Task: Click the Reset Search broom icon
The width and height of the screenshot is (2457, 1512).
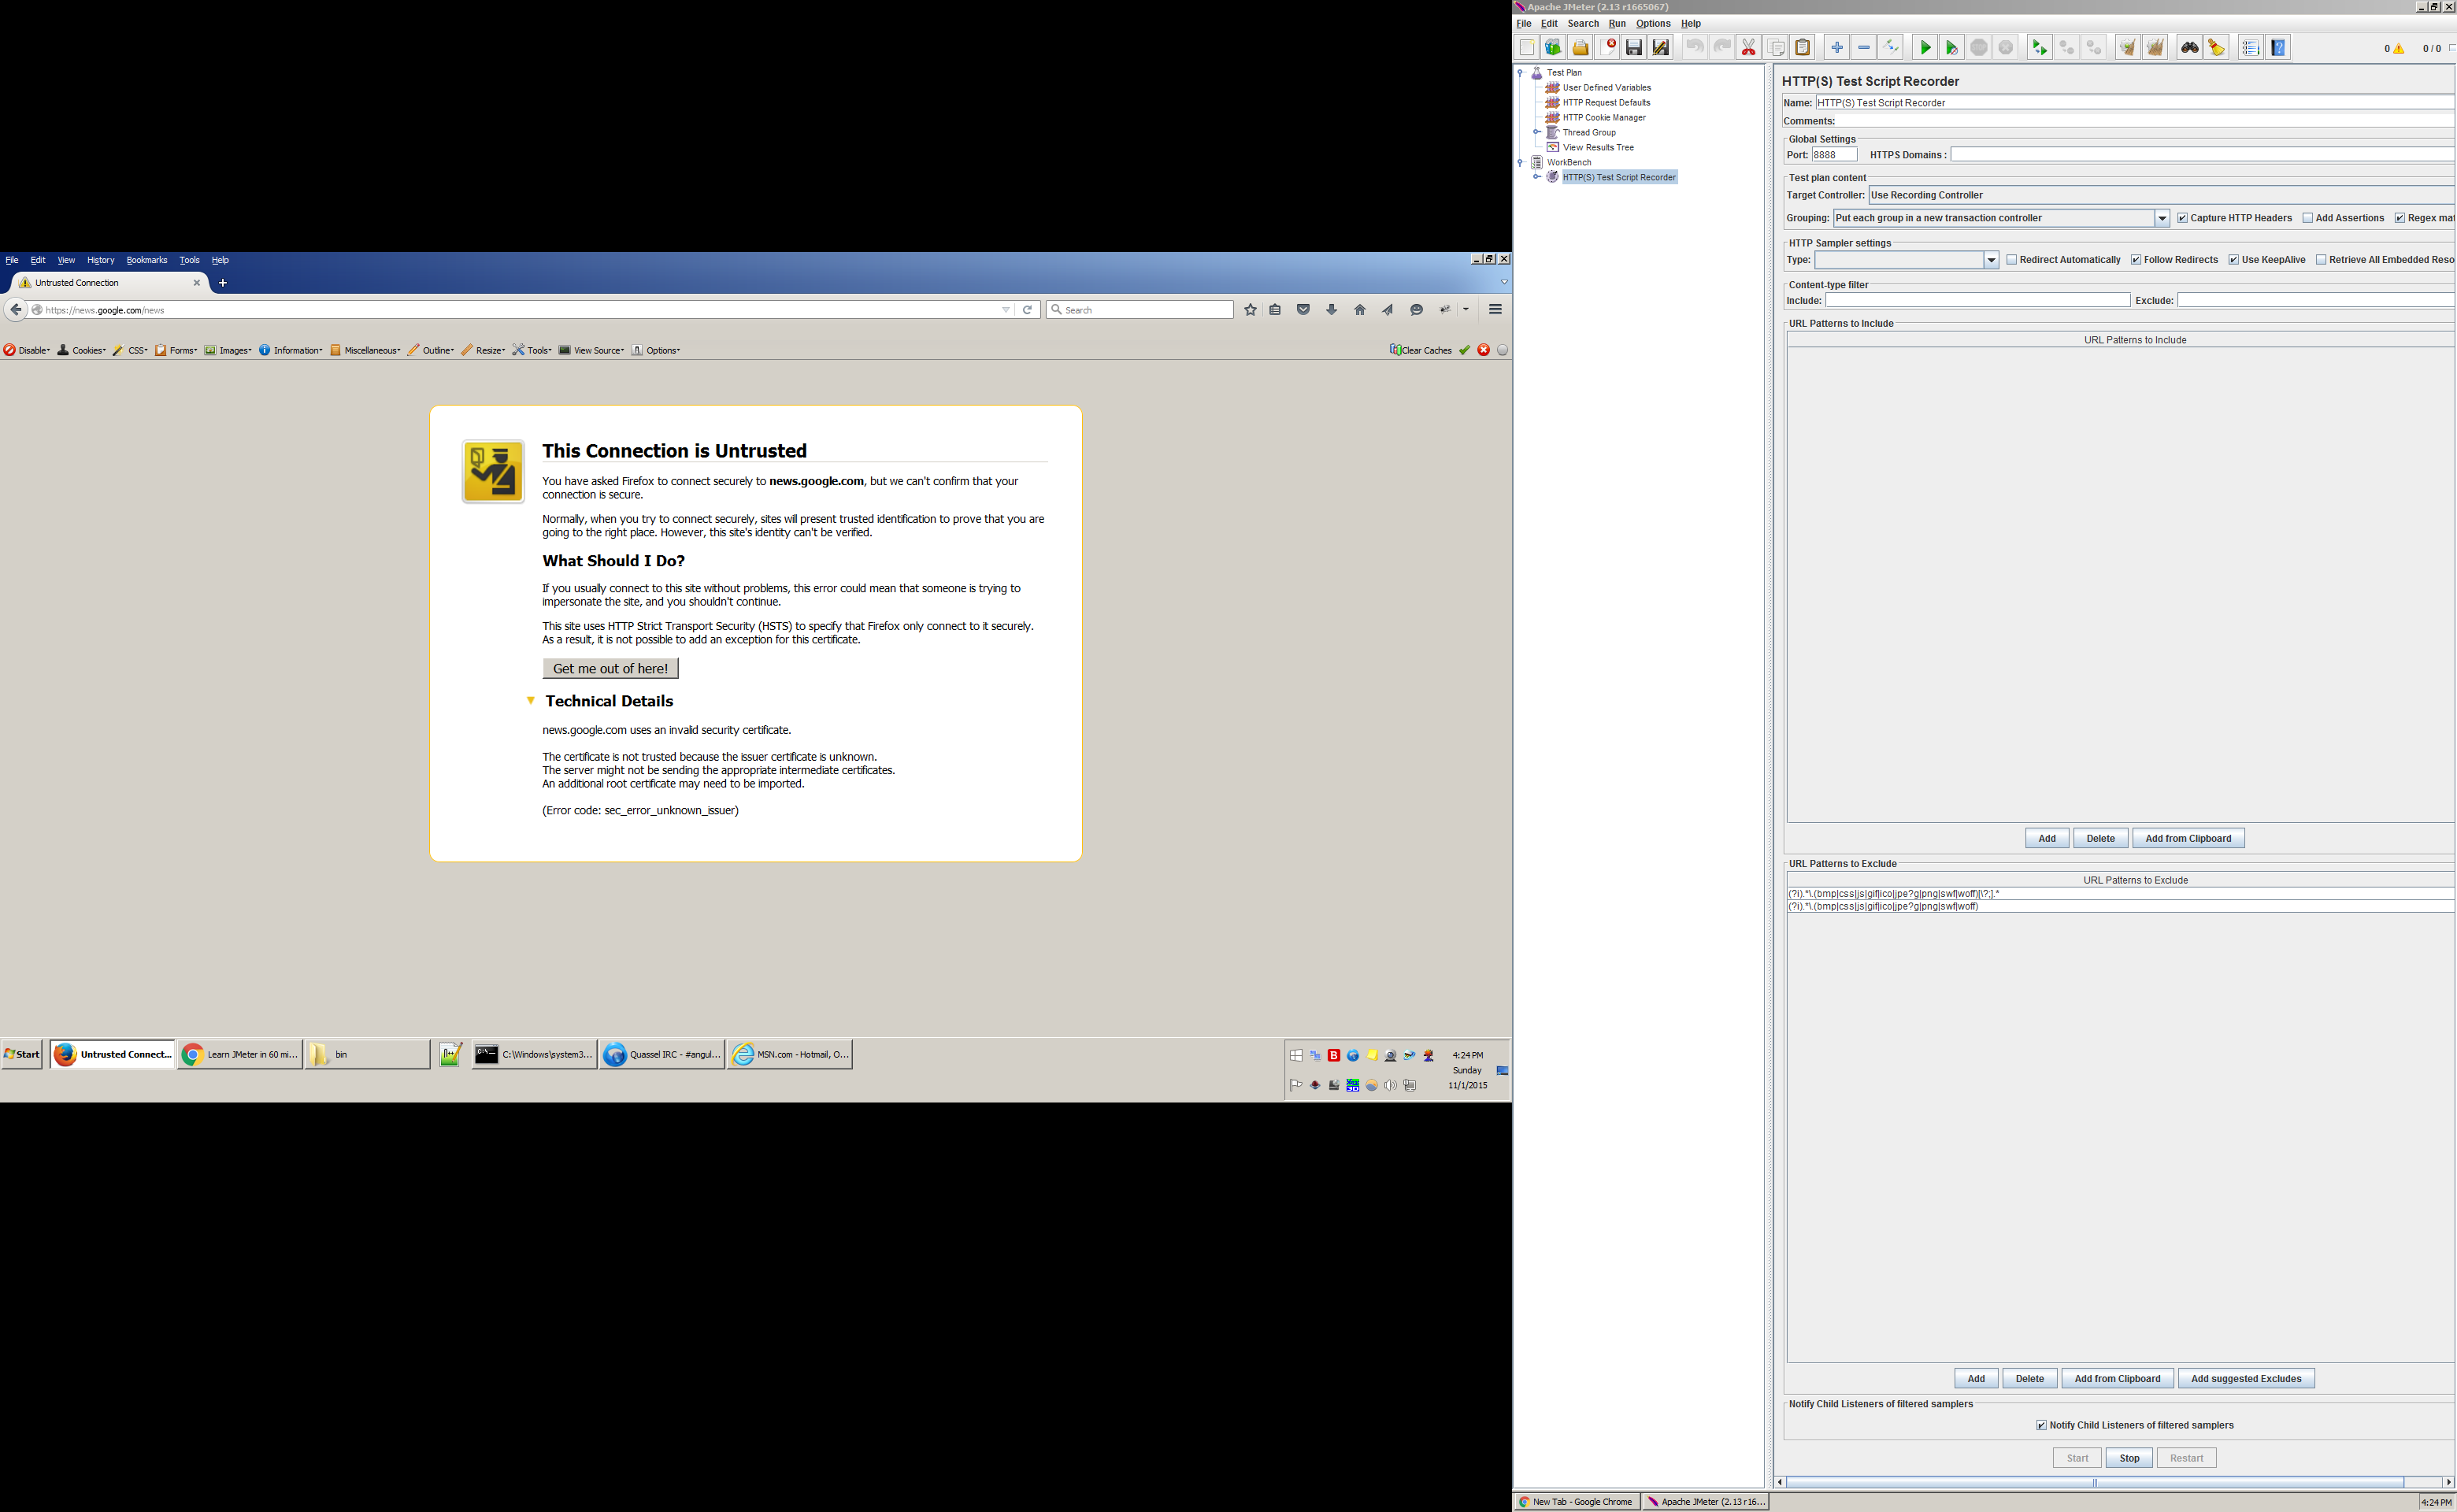Action: coord(2216,47)
